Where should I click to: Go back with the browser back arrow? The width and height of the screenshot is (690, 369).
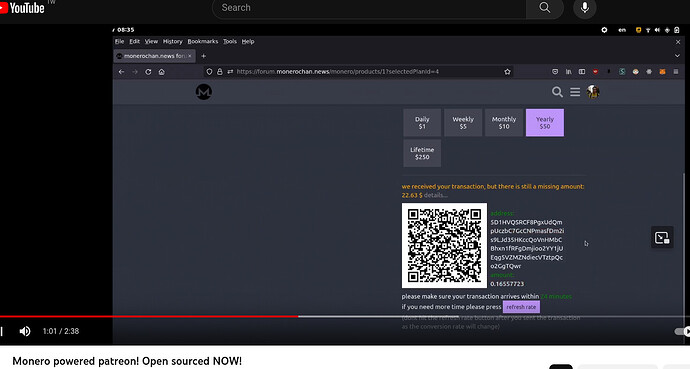pyautogui.click(x=121, y=72)
